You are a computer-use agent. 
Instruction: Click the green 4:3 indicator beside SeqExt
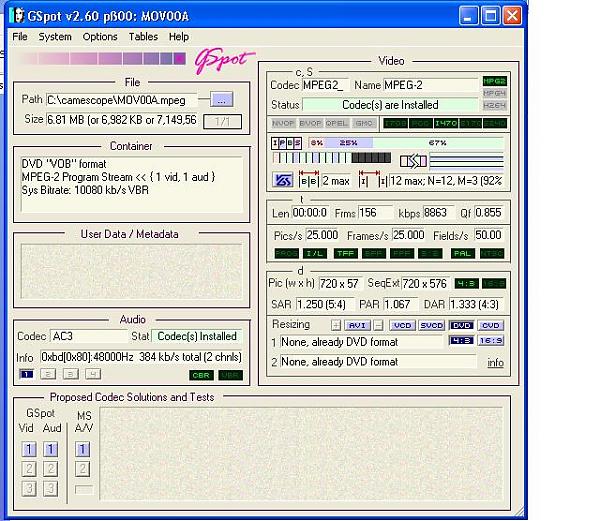tap(466, 283)
